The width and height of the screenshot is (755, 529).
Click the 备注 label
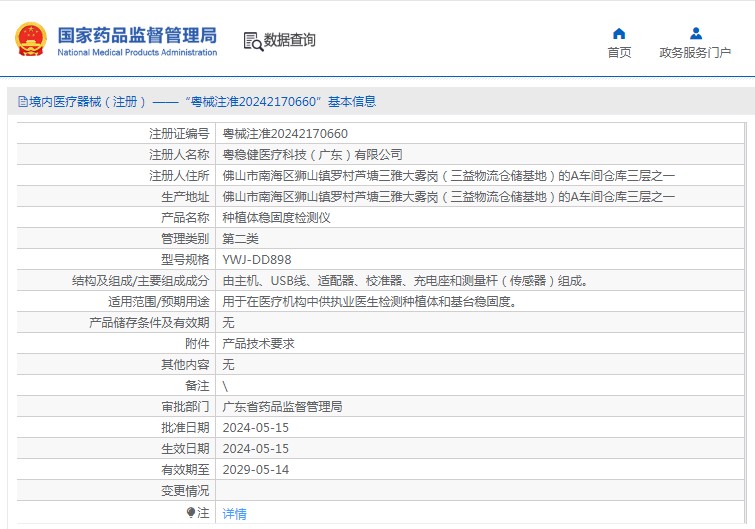coord(197,386)
